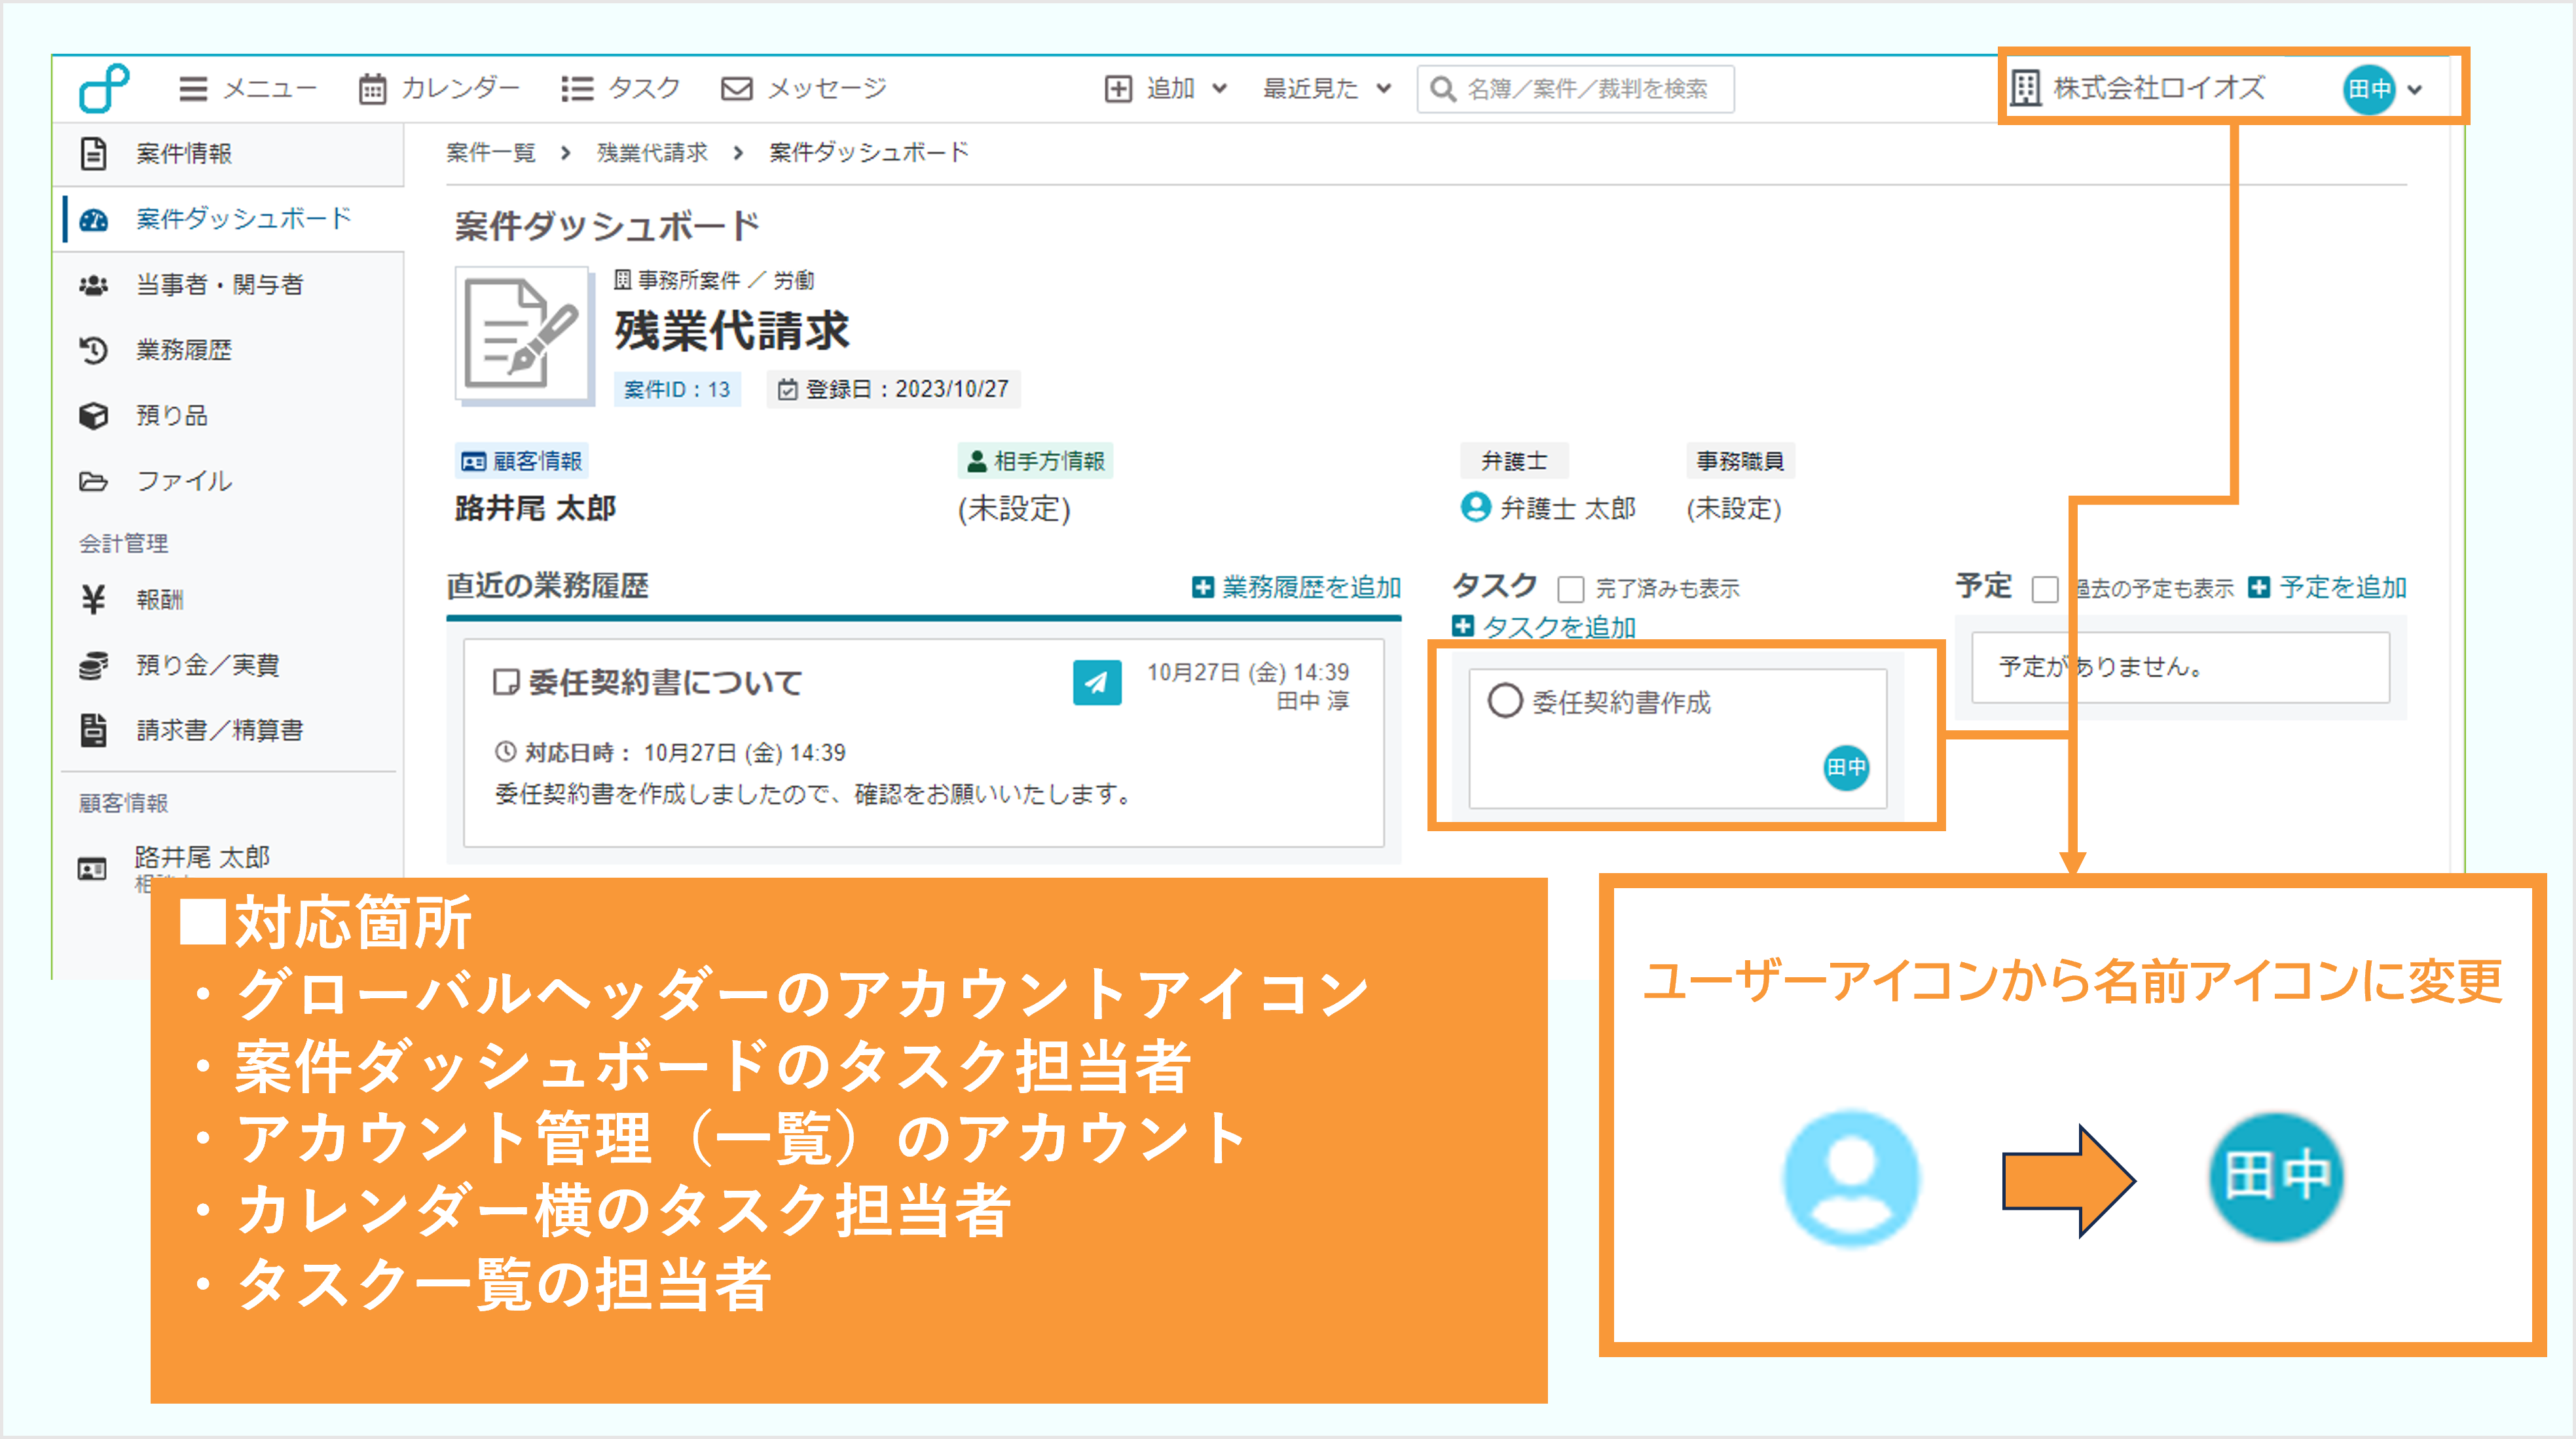
Task: Expand the account dropdown chevron
Action: (2415, 90)
